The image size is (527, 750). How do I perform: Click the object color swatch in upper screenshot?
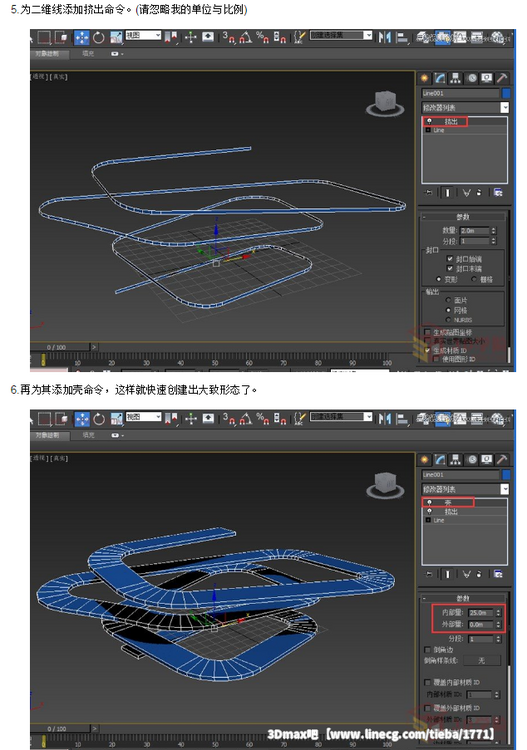(506, 93)
